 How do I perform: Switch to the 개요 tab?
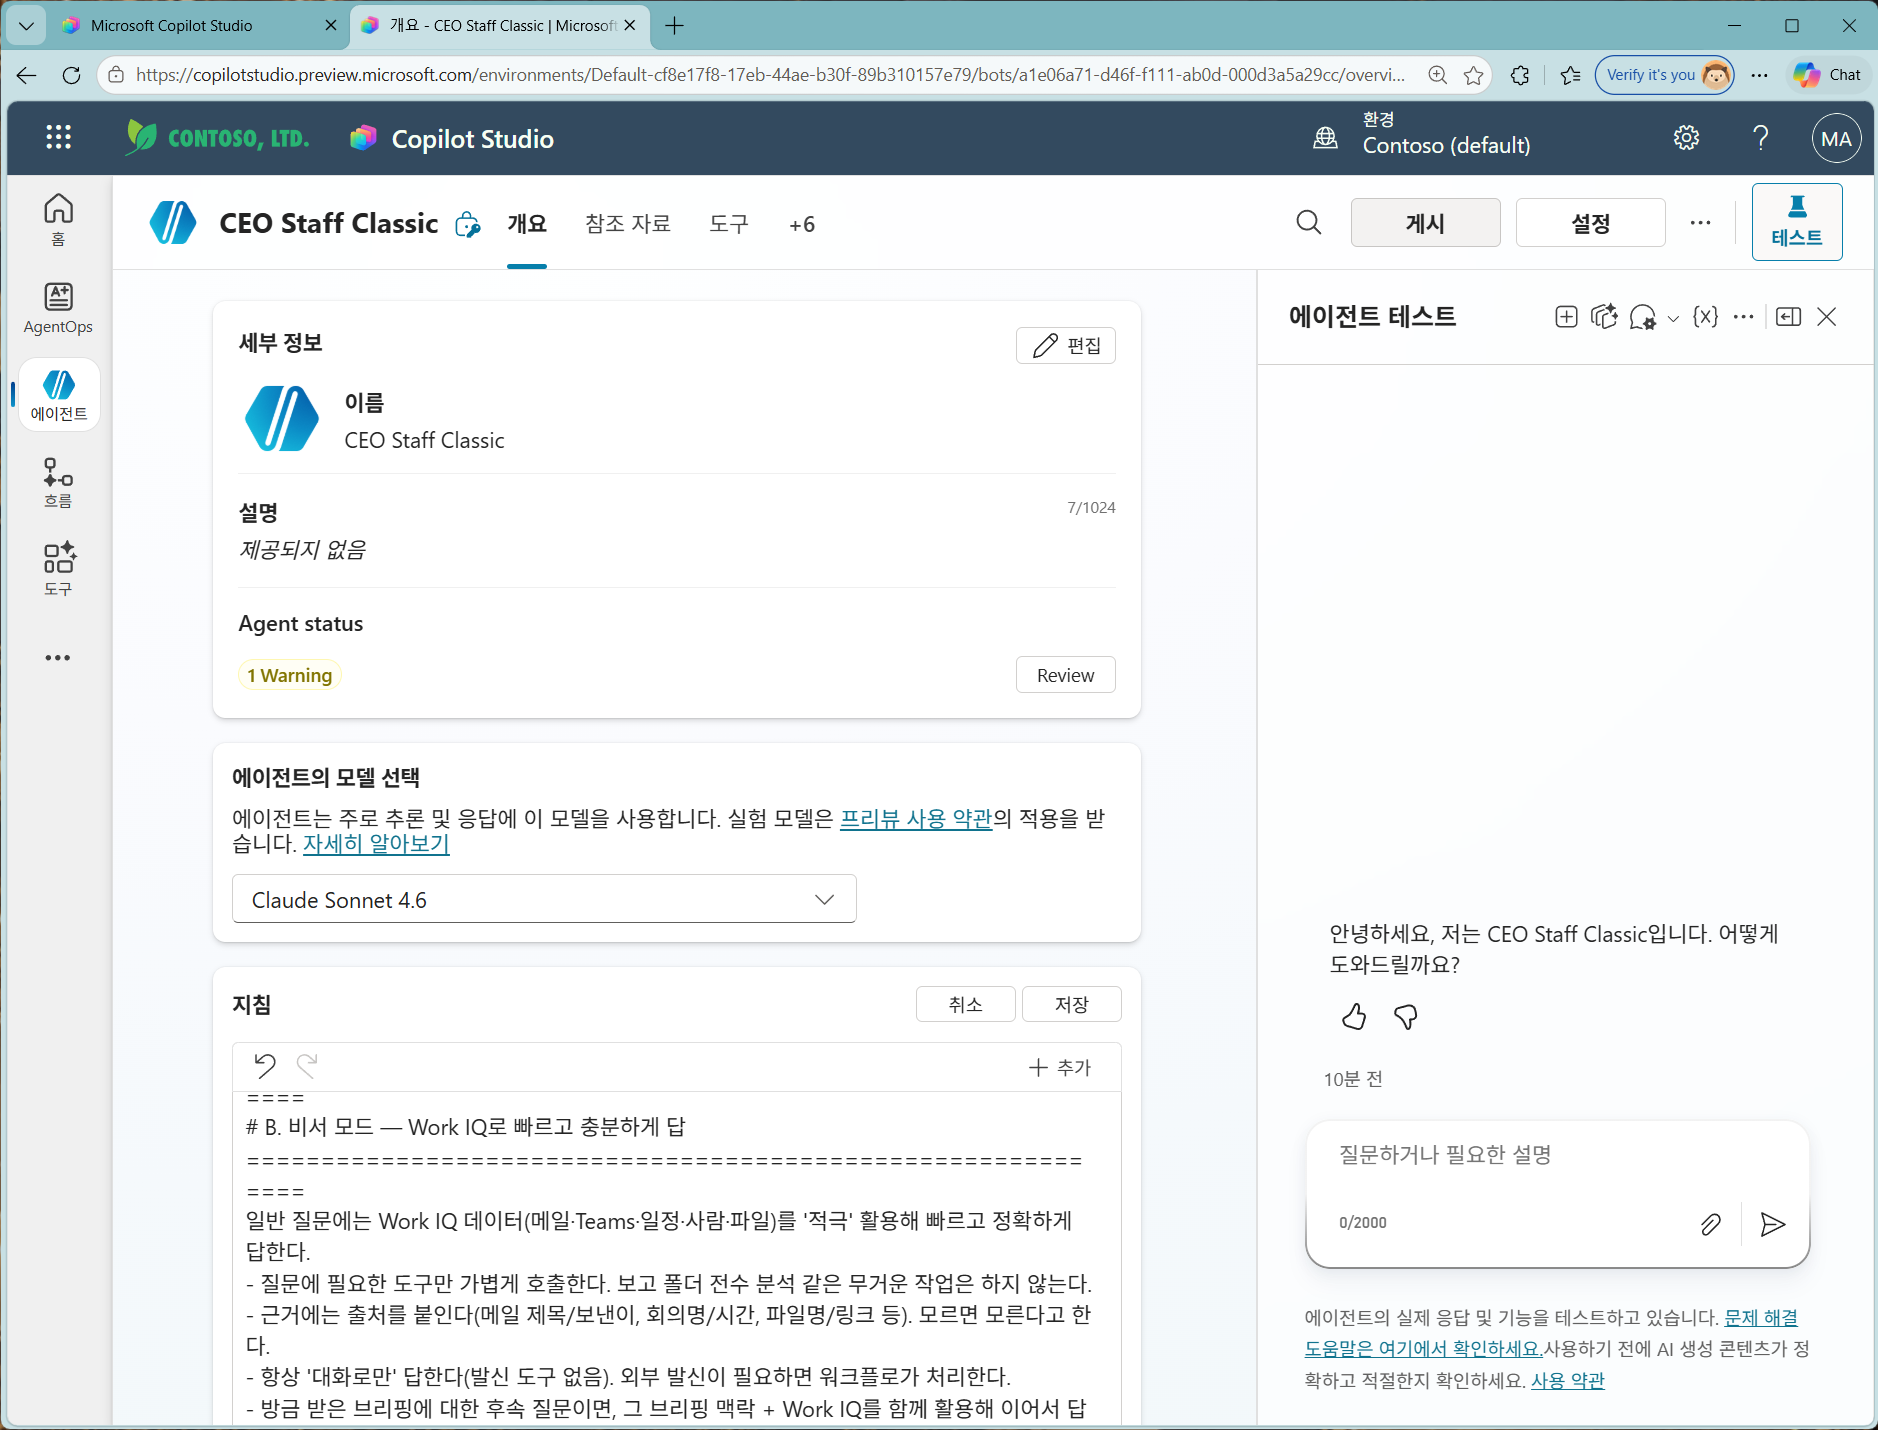(x=527, y=224)
